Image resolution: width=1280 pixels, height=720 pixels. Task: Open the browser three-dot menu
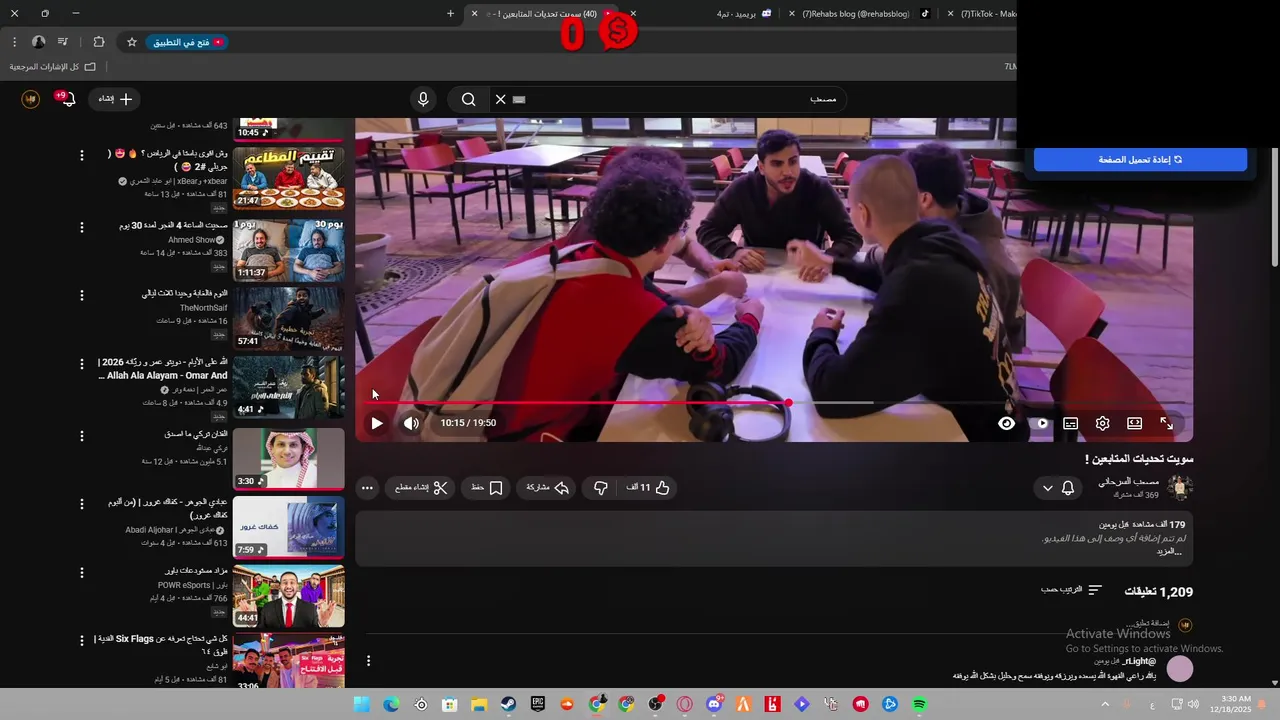pos(14,42)
